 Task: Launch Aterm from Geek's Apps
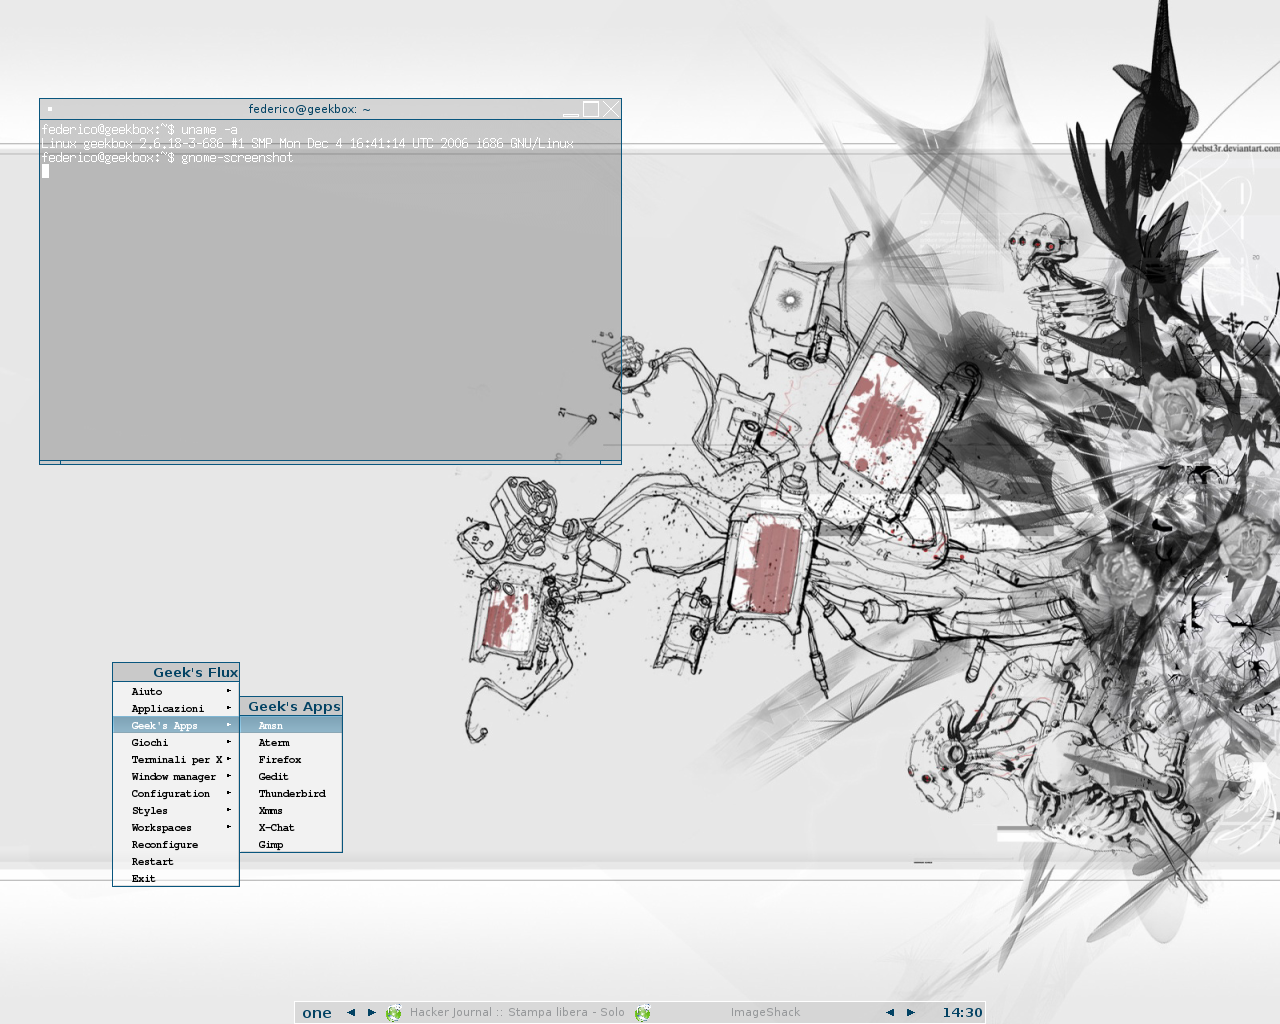(291, 742)
